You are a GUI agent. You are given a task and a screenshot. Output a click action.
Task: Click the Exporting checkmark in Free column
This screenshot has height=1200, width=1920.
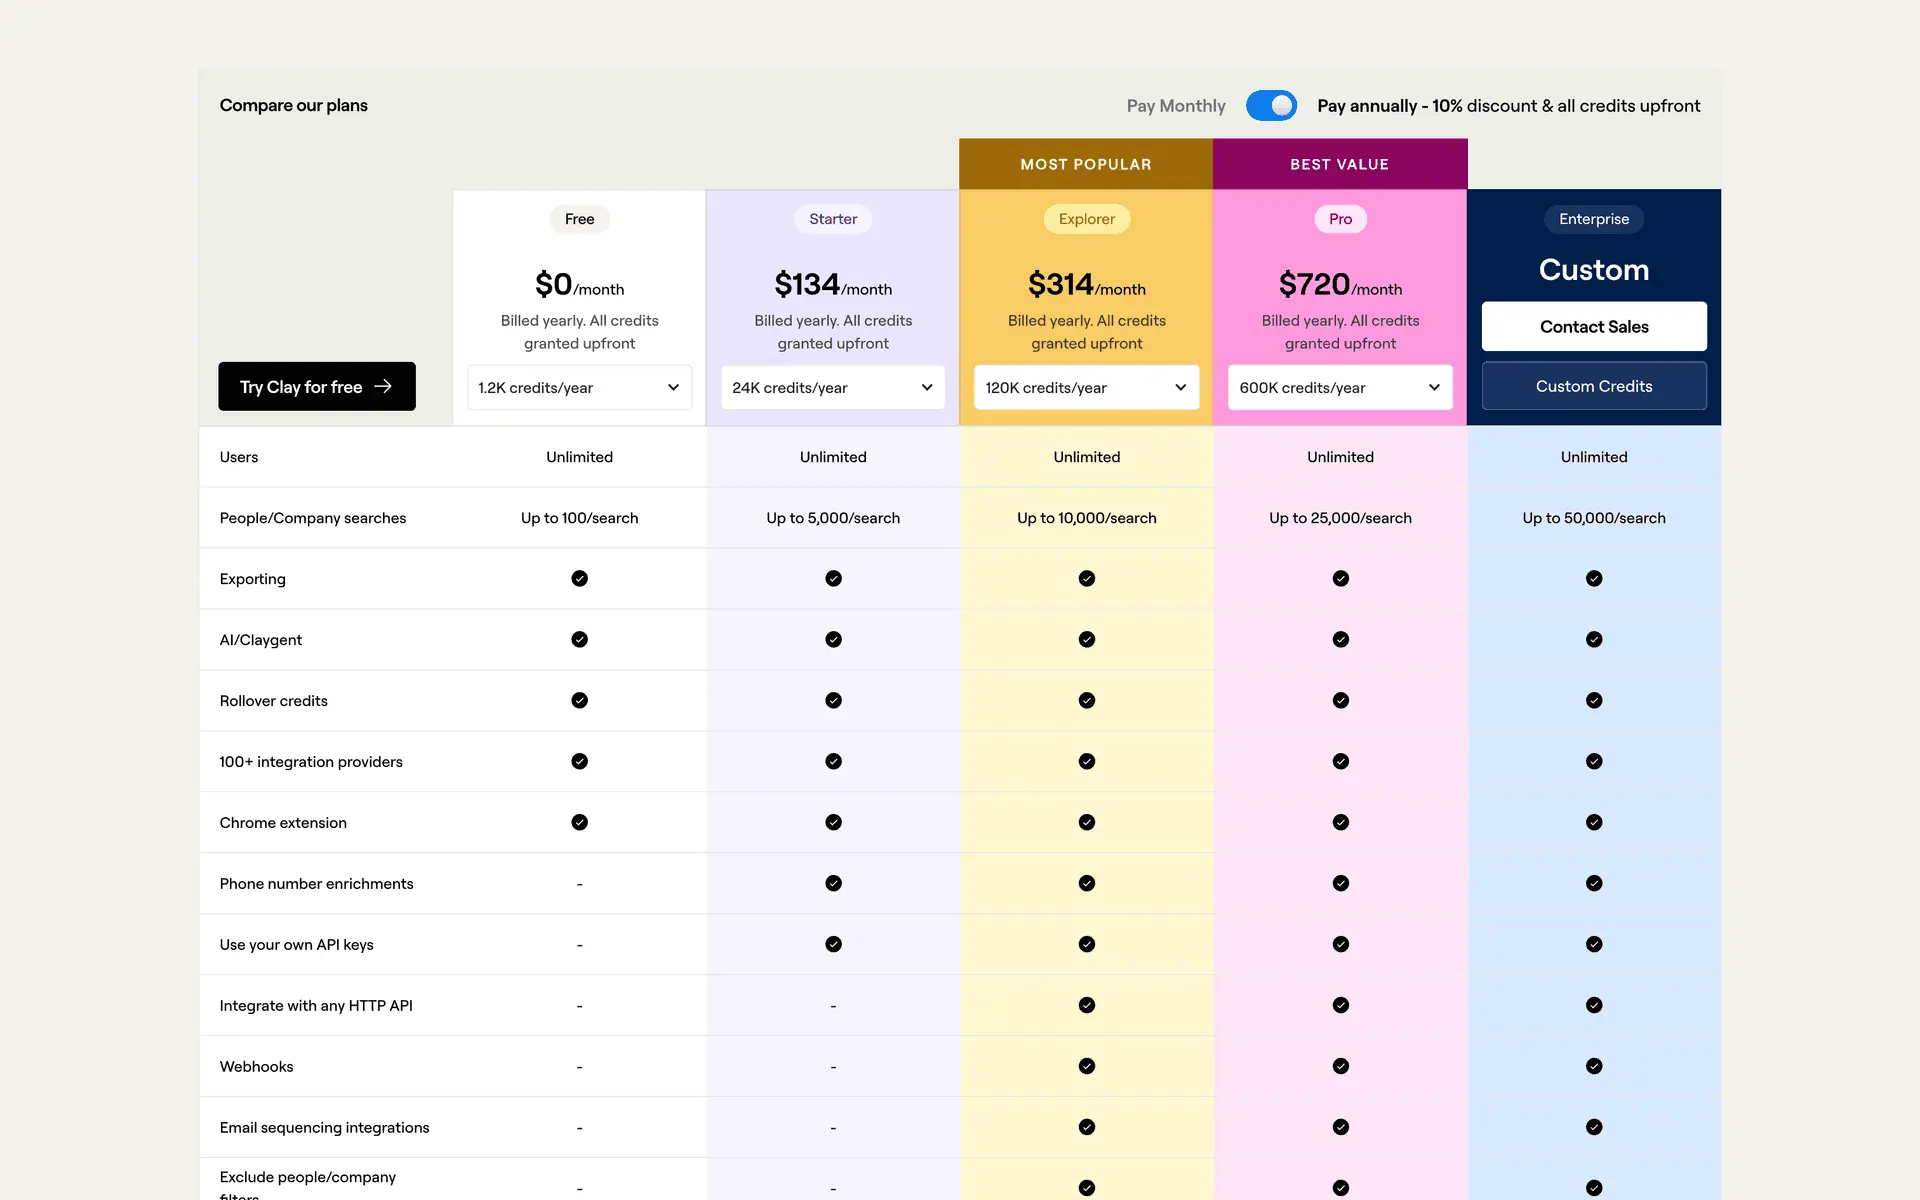pos(579,578)
